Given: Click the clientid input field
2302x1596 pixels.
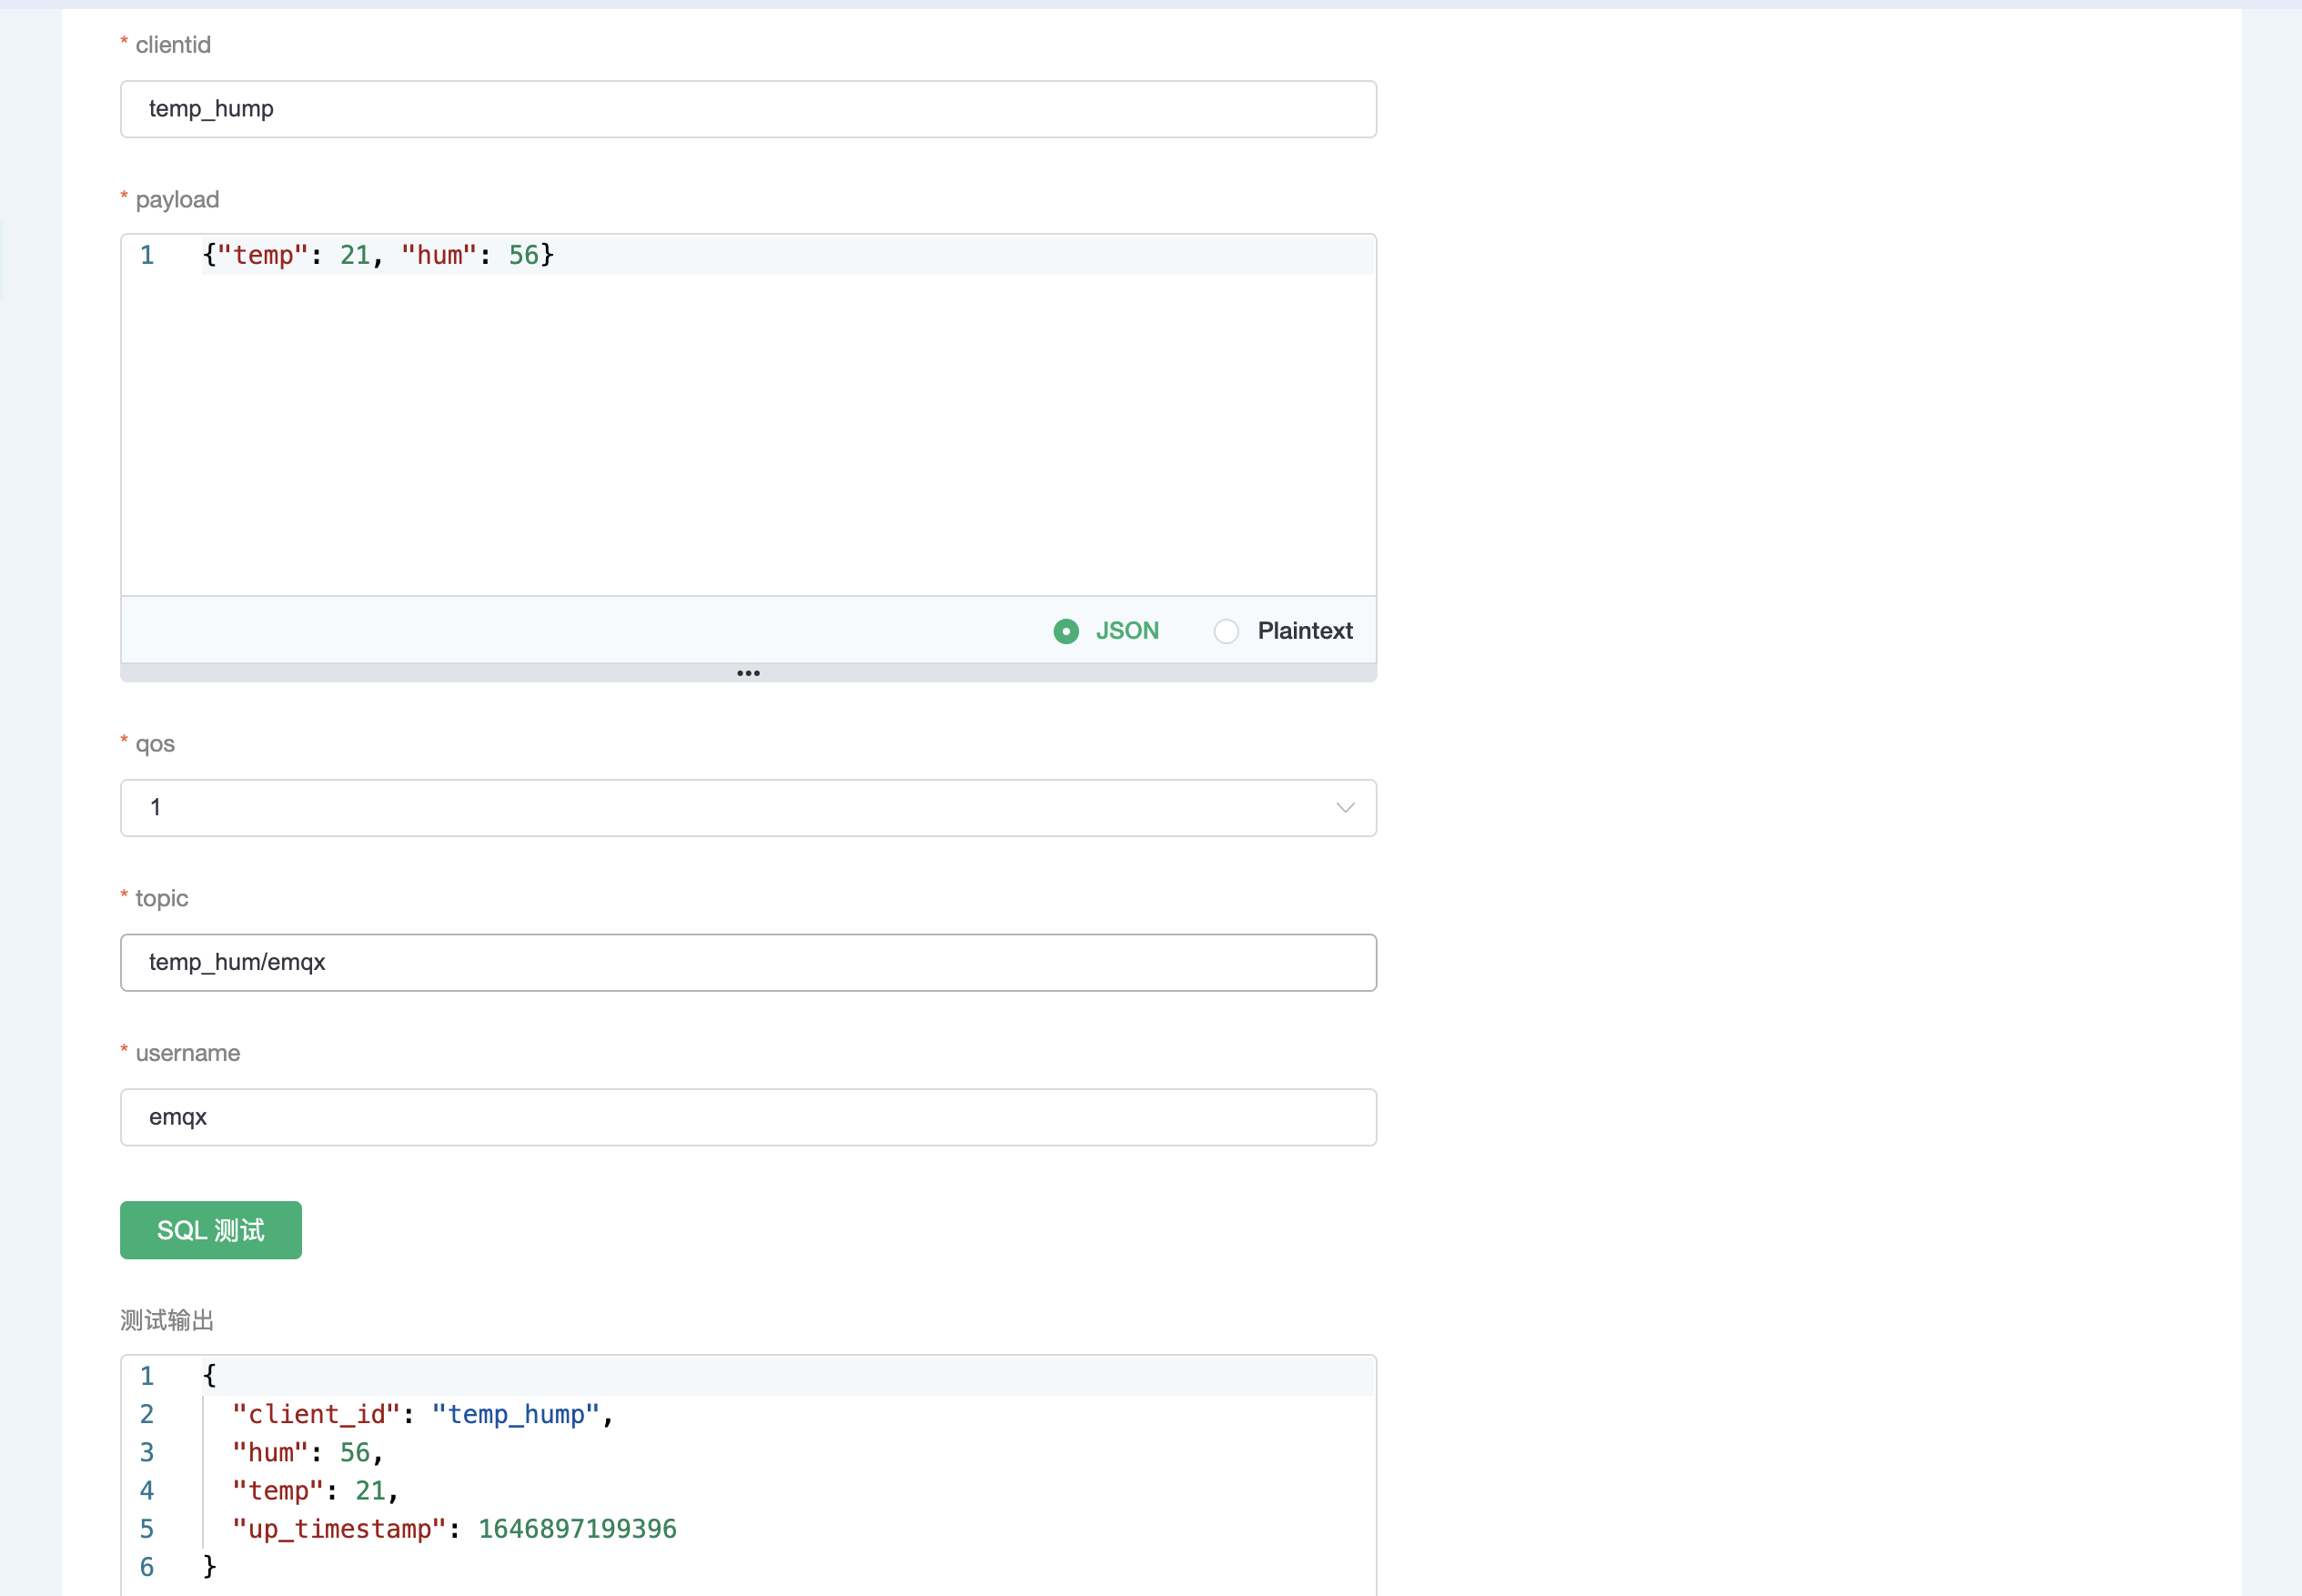Looking at the screenshot, I should [747, 109].
